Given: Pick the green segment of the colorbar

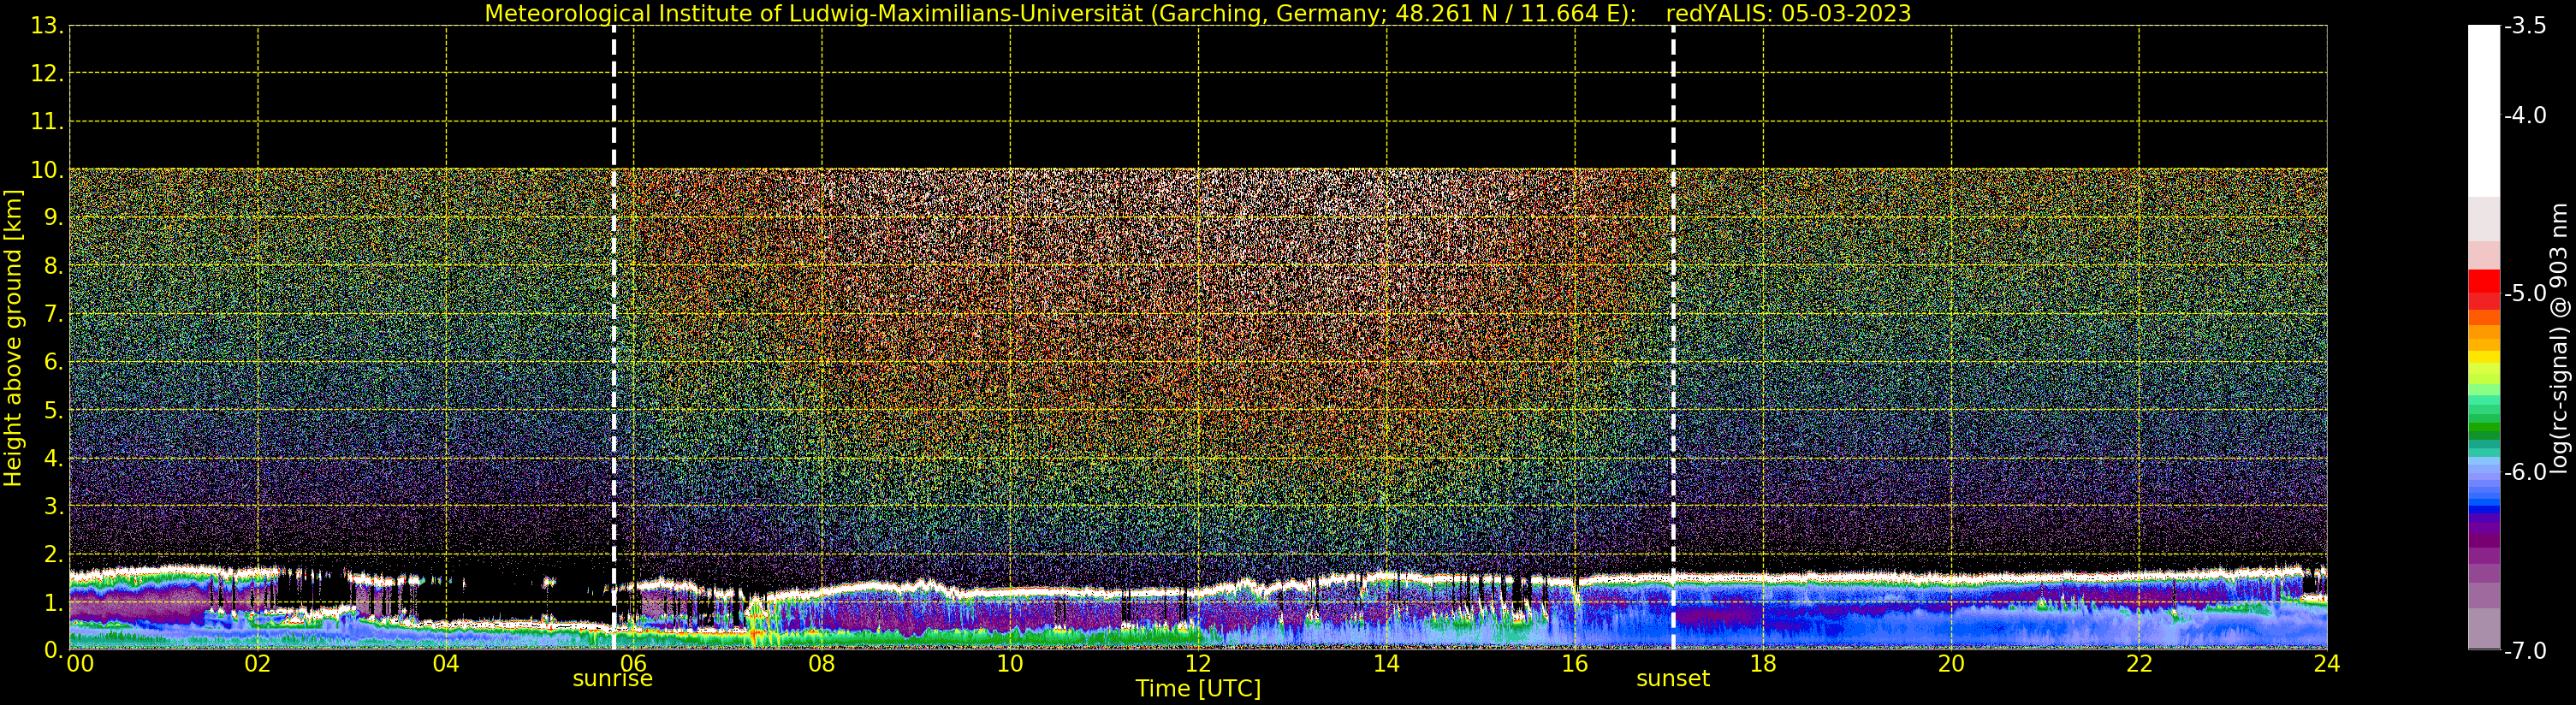Looking at the screenshot, I should click(x=2484, y=427).
